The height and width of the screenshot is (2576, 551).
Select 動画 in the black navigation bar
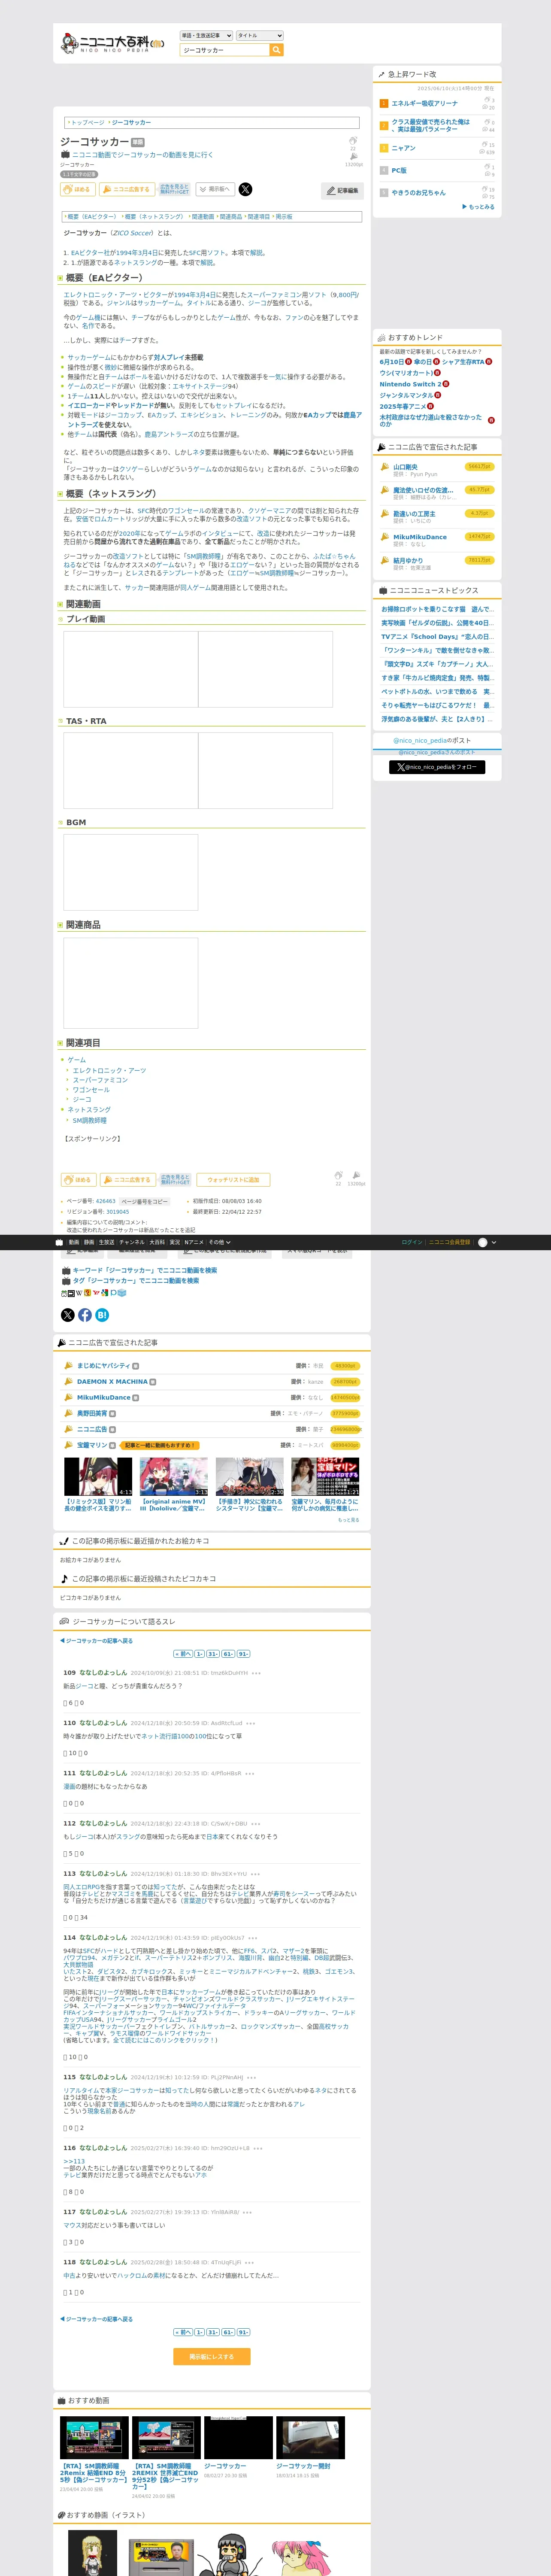(x=74, y=1242)
